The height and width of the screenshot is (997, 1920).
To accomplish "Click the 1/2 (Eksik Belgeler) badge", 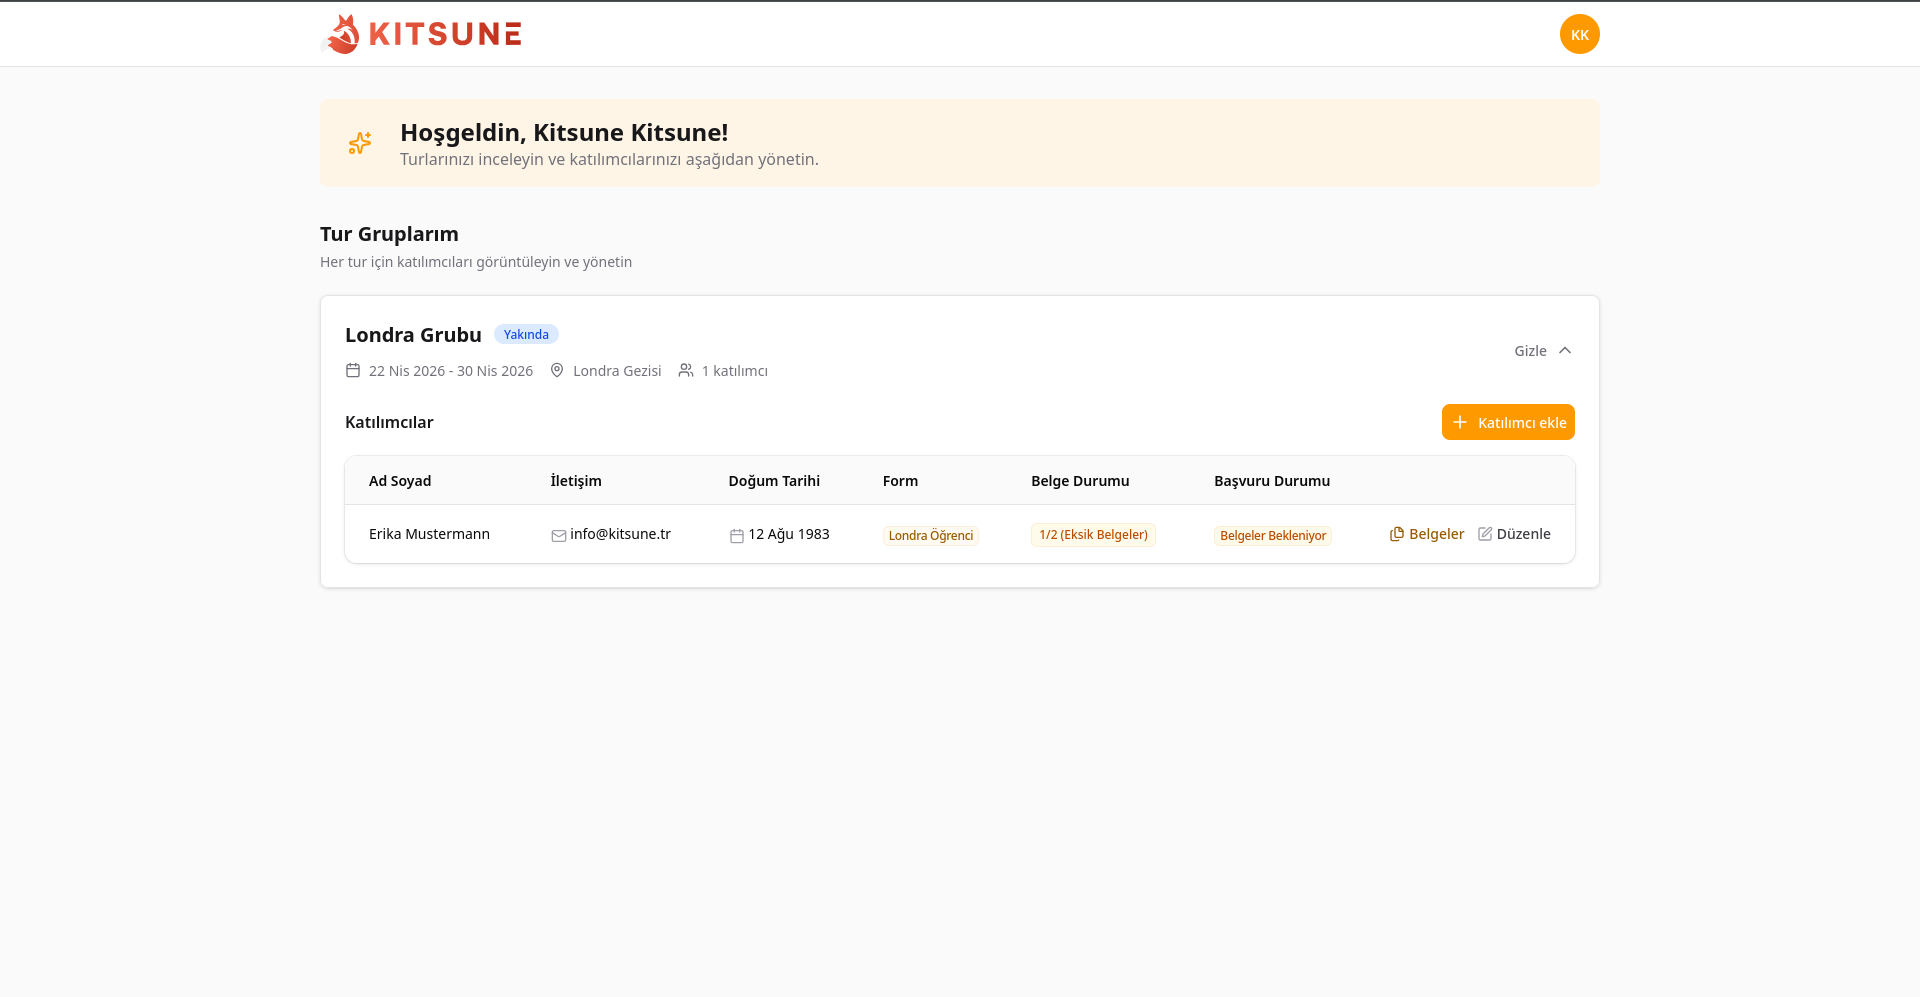I will pyautogui.click(x=1093, y=535).
